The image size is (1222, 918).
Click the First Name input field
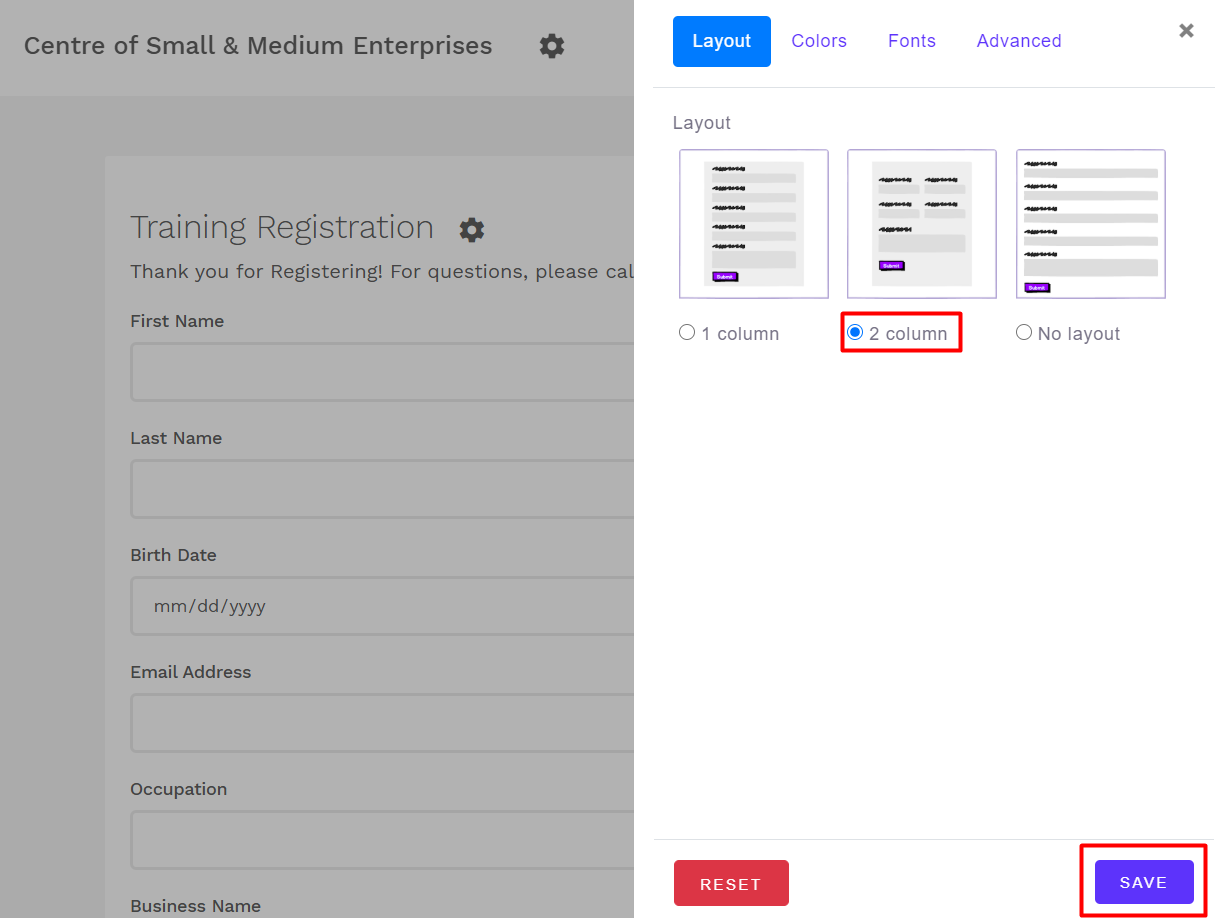coord(382,373)
